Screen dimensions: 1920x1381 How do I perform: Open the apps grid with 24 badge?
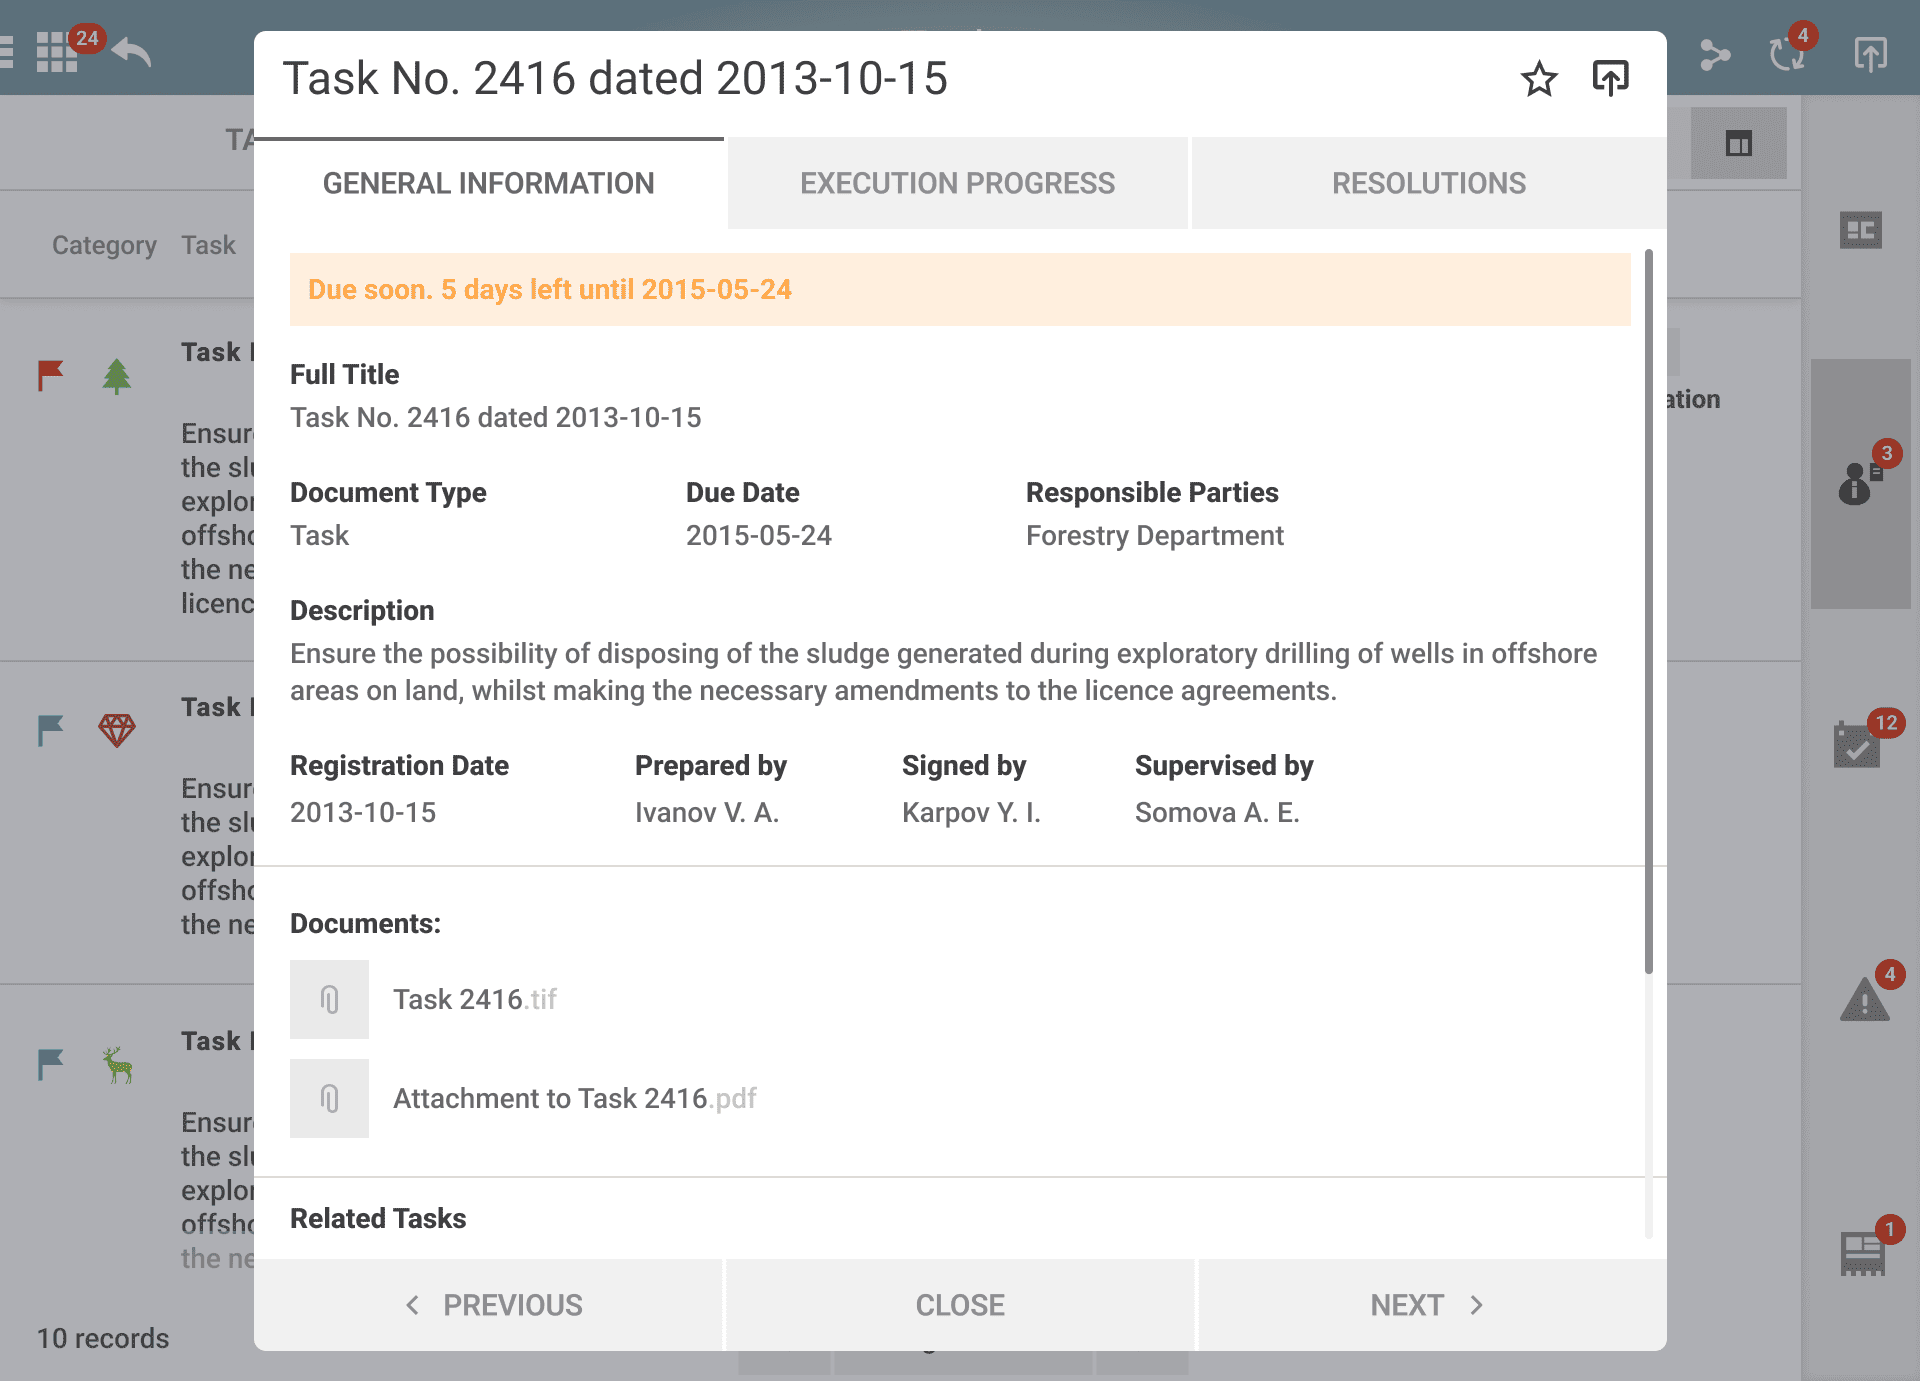click(57, 52)
